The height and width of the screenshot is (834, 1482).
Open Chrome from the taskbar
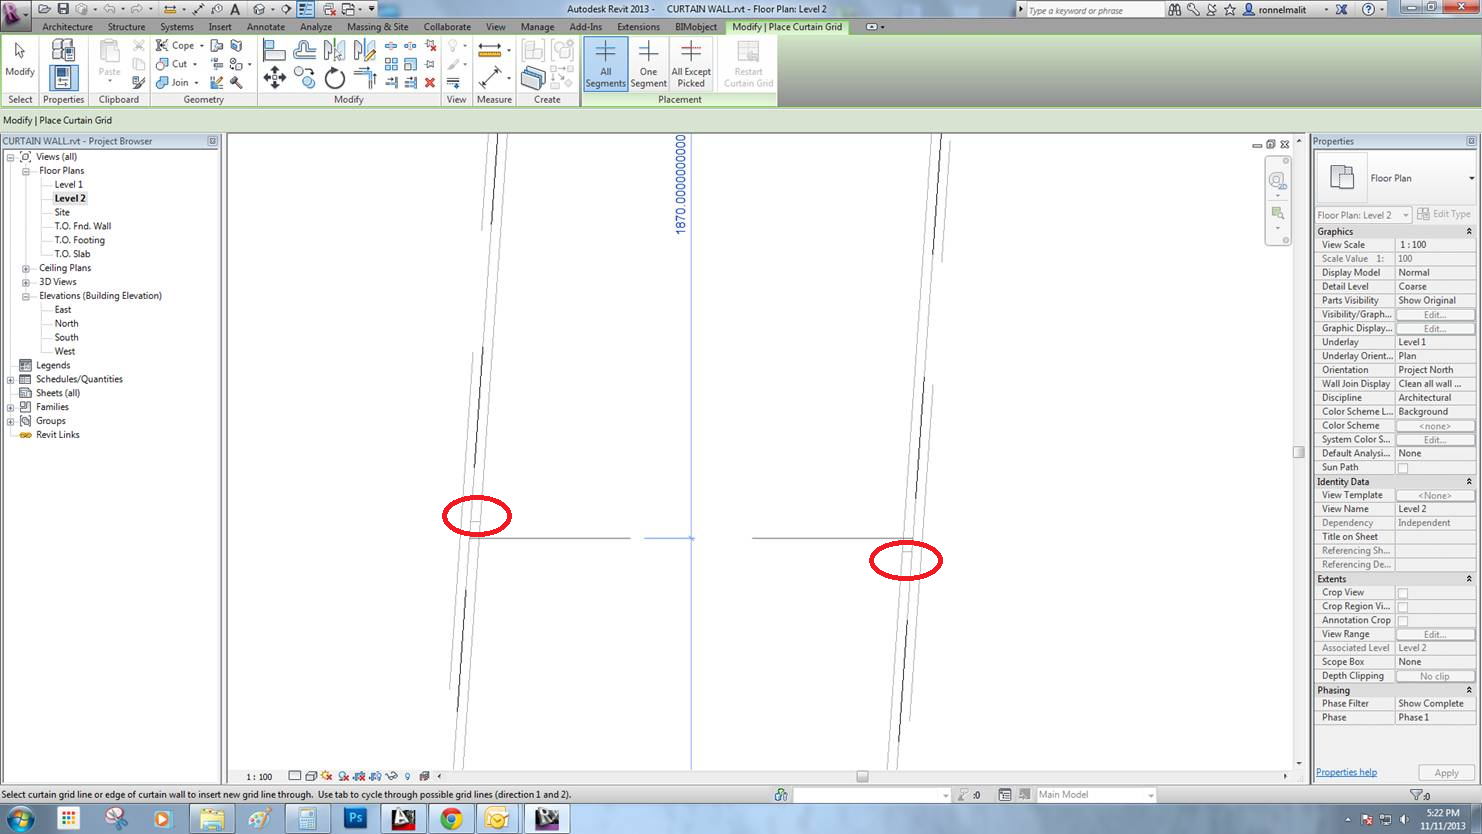tap(451, 819)
